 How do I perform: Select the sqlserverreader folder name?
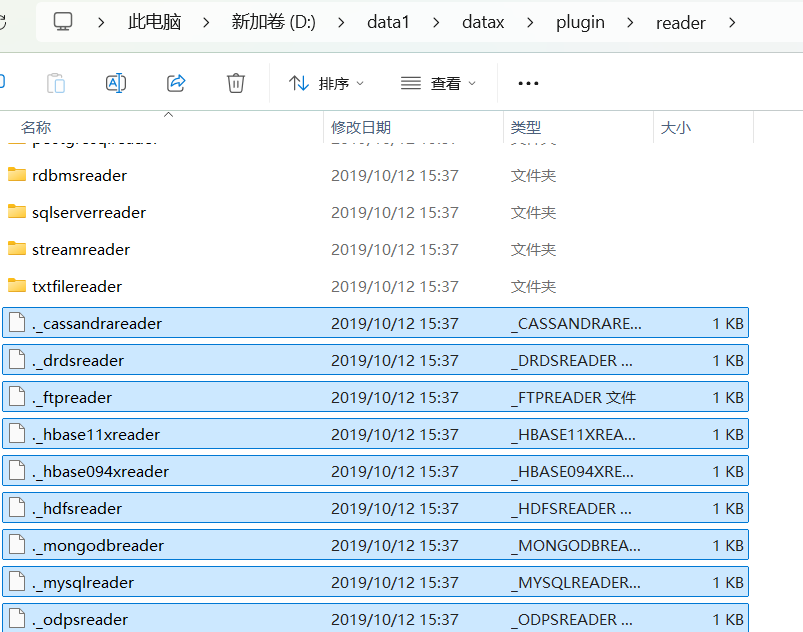(89, 213)
